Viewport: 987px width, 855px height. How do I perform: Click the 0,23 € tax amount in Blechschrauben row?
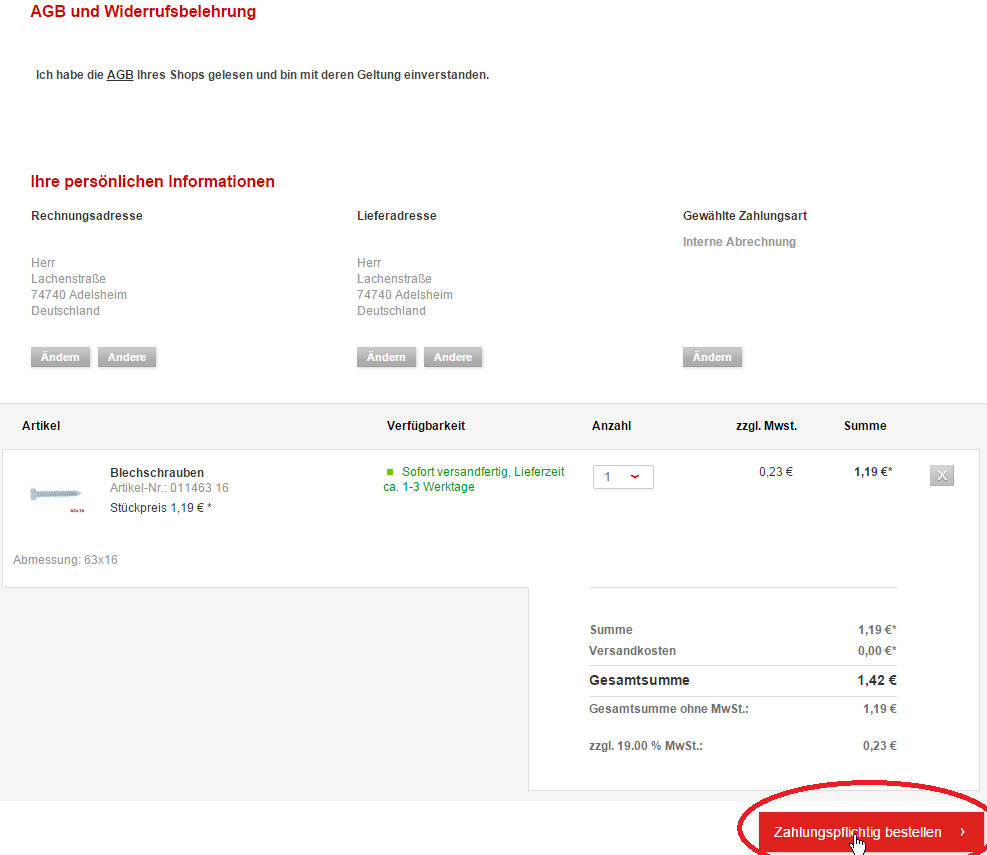point(776,472)
